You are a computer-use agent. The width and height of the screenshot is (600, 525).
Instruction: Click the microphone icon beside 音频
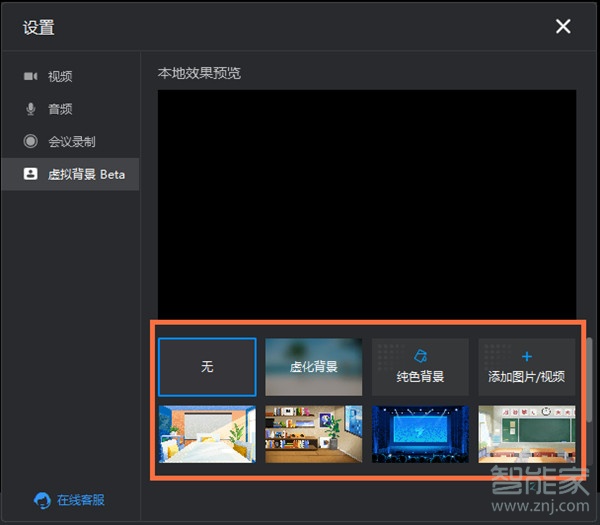click(30, 109)
